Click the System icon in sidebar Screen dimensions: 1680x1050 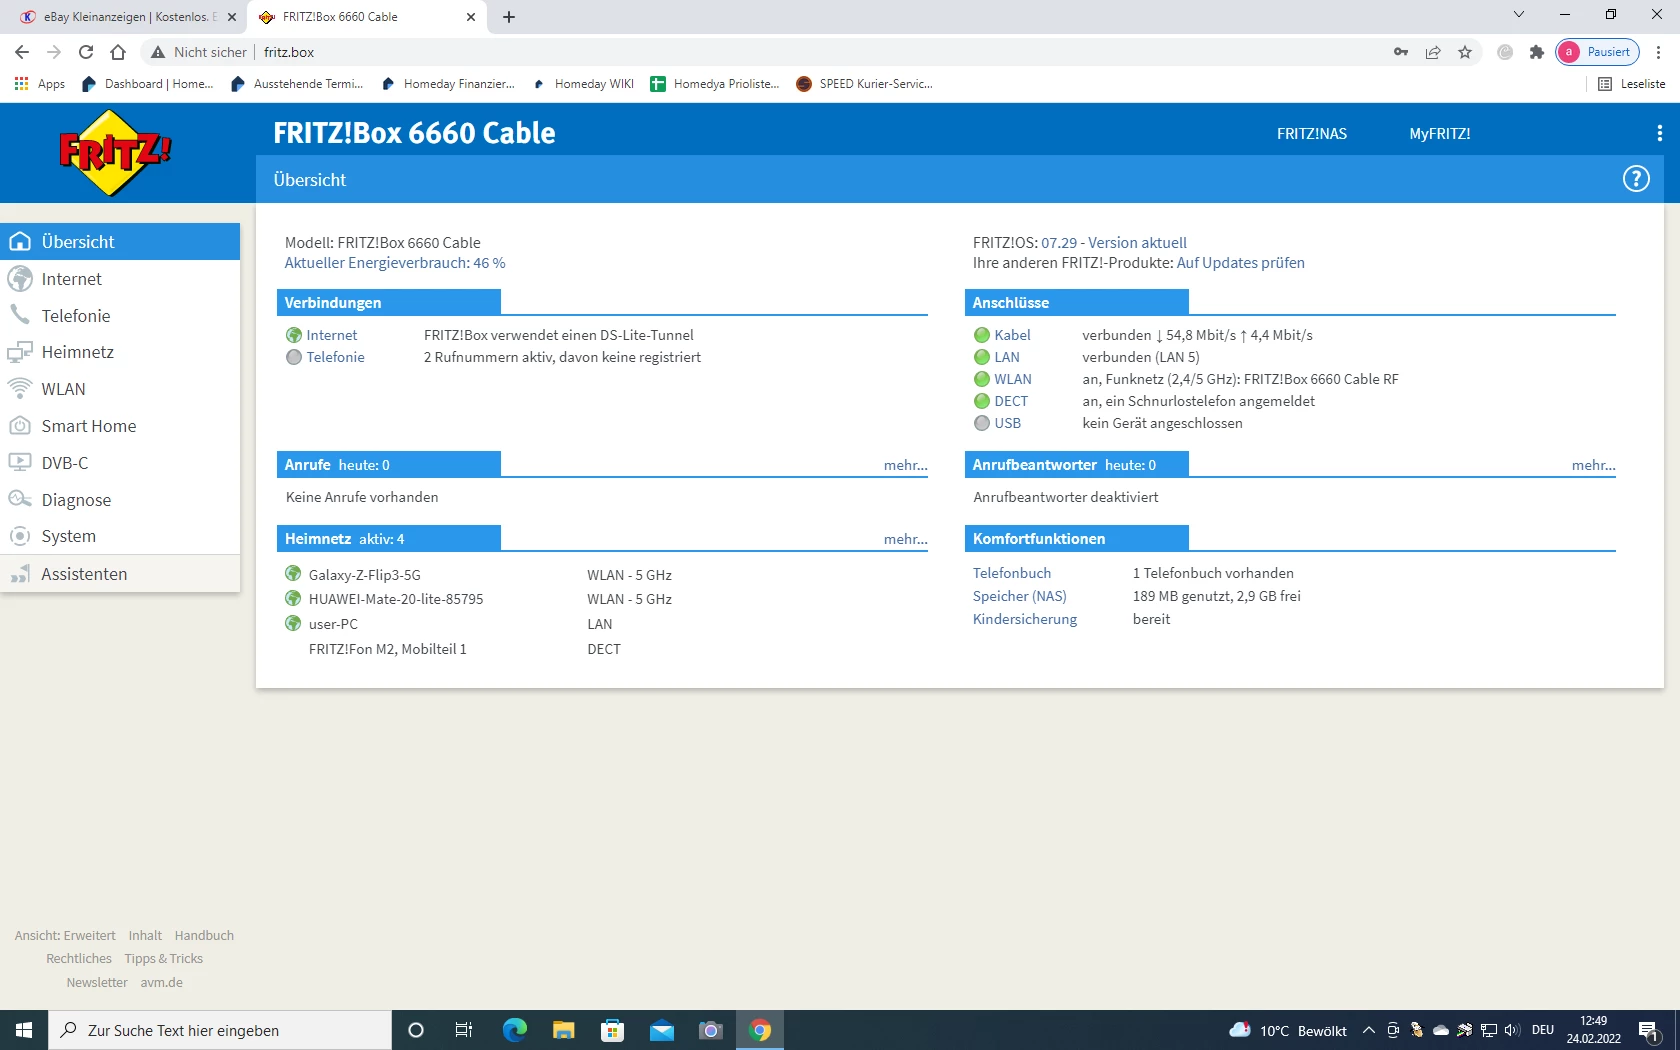20,536
